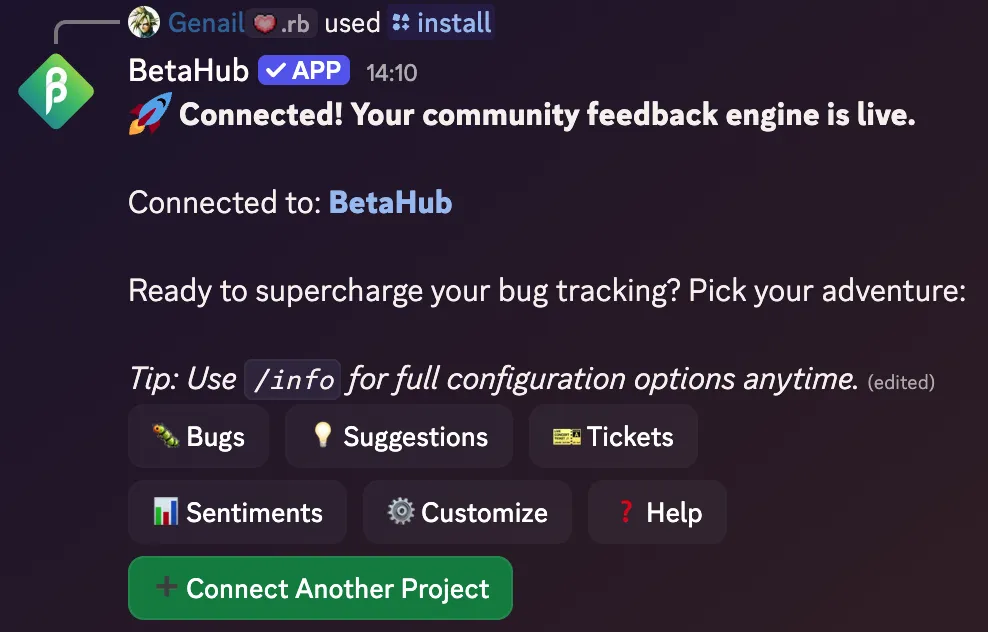Click the slash-command icon beside install
Image resolution: width=988 pixels, height=632 pixels.
[x=401, y=22]
